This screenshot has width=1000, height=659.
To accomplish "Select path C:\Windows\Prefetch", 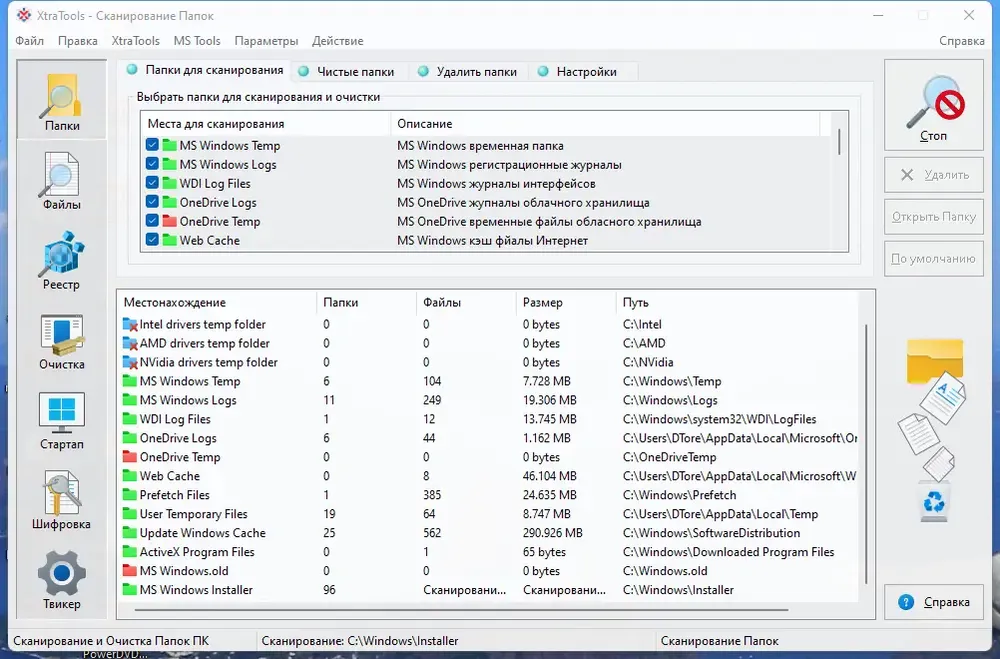I will [x=680, y=494].
